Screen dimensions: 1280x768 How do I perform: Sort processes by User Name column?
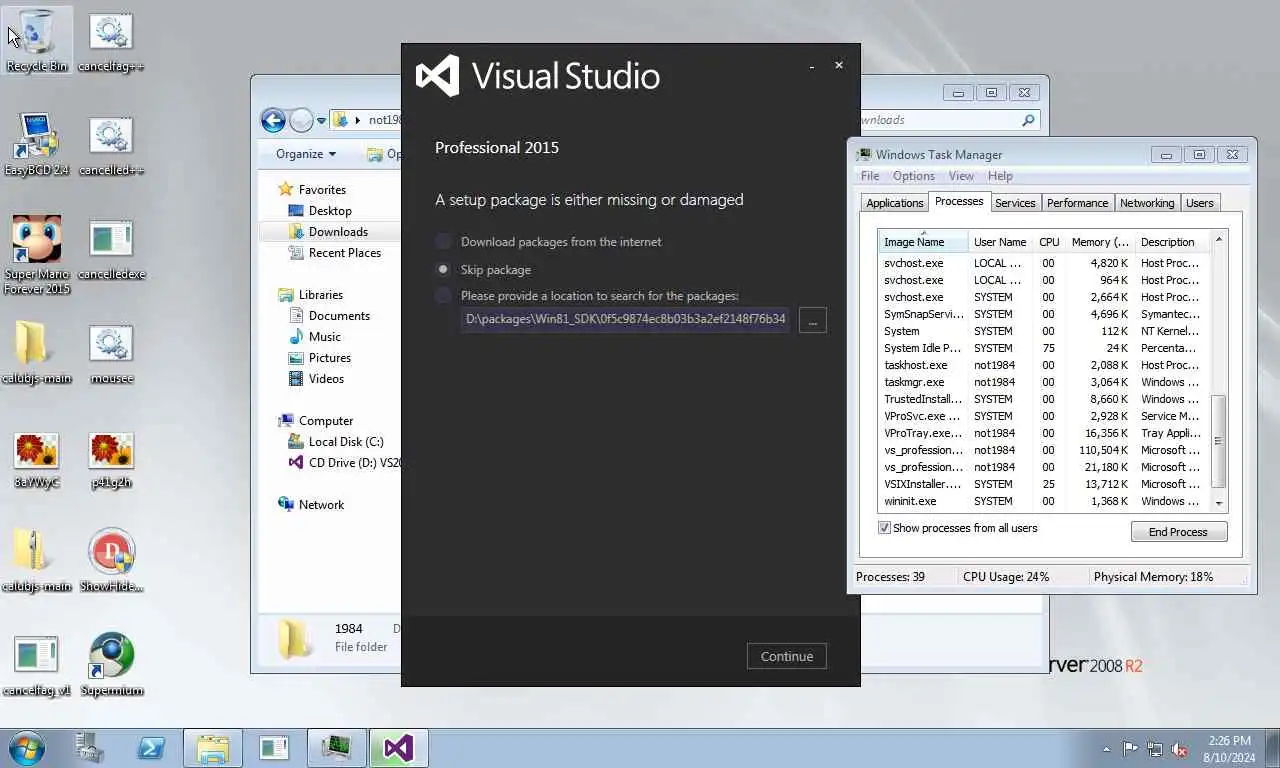pyautogui.click(x=1000, y=242)
